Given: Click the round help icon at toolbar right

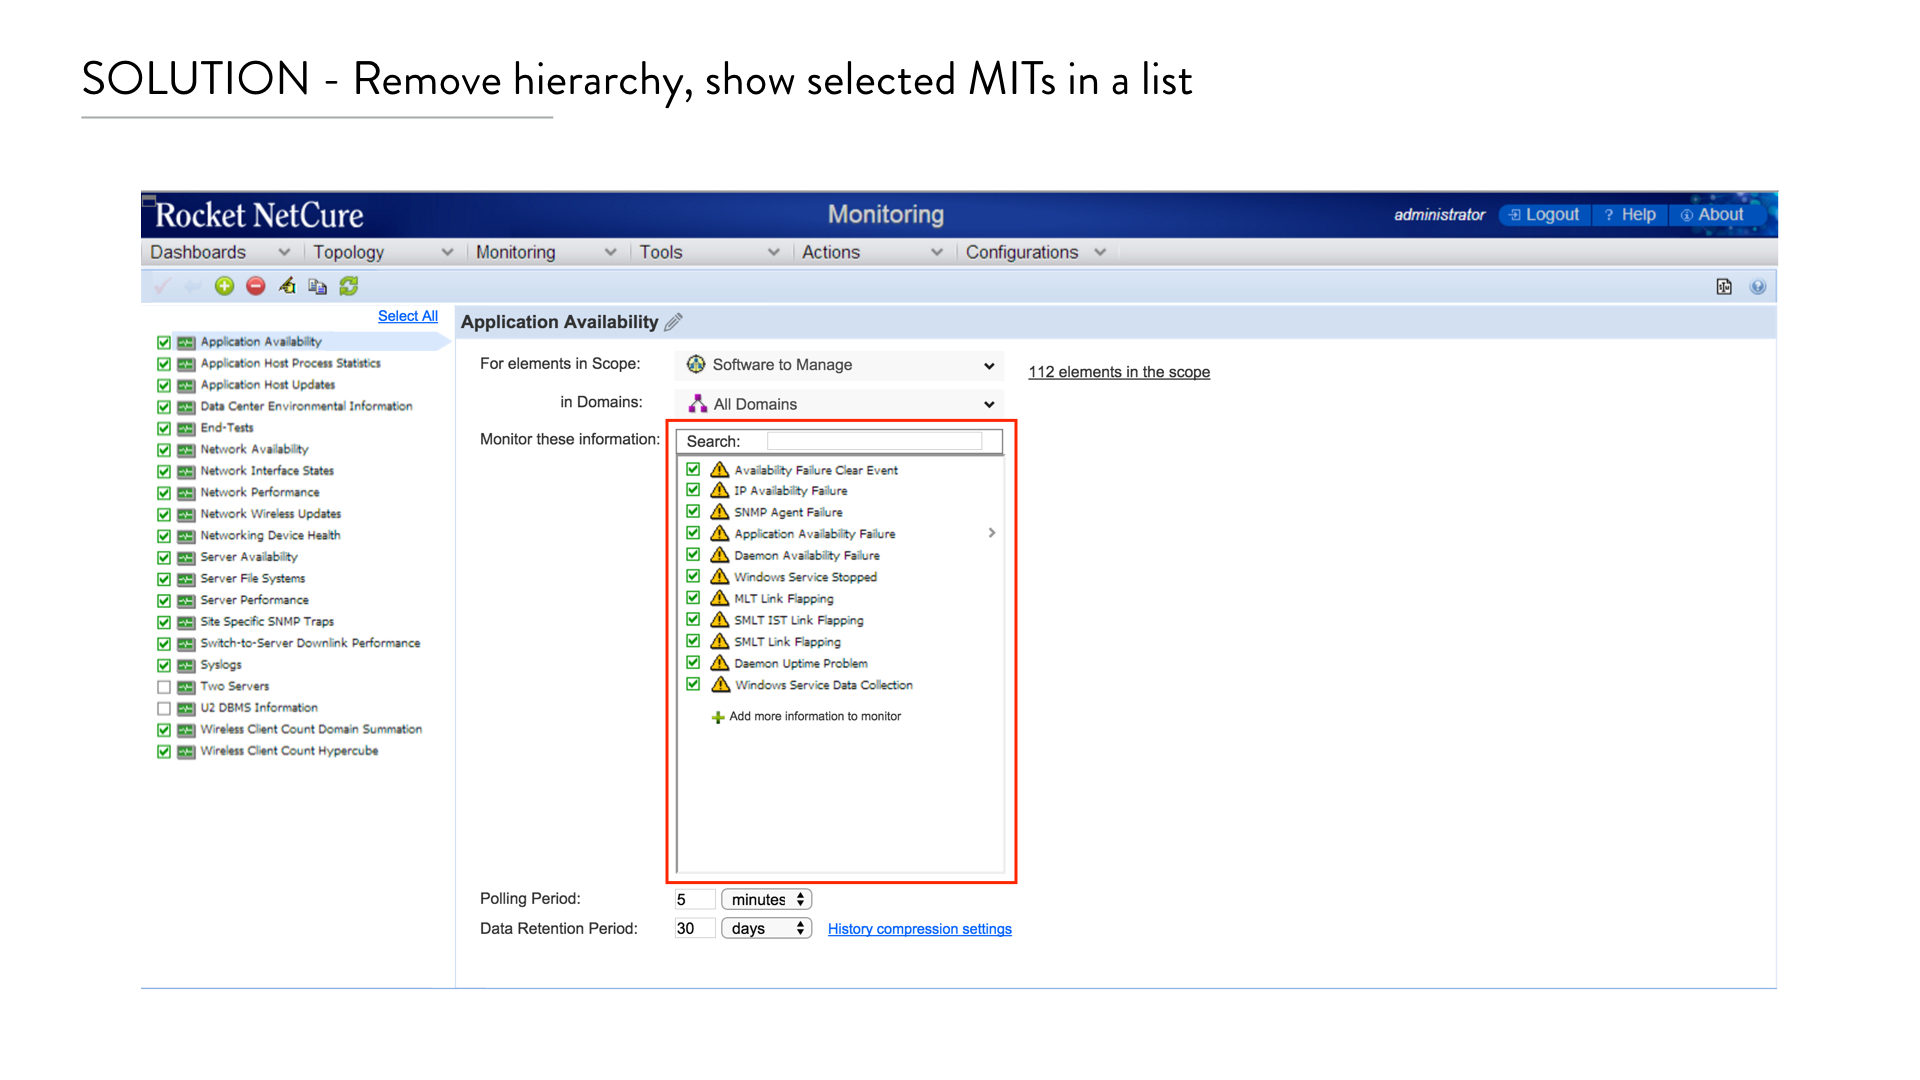Looking at the screenshot, I should click(1757, 287).
